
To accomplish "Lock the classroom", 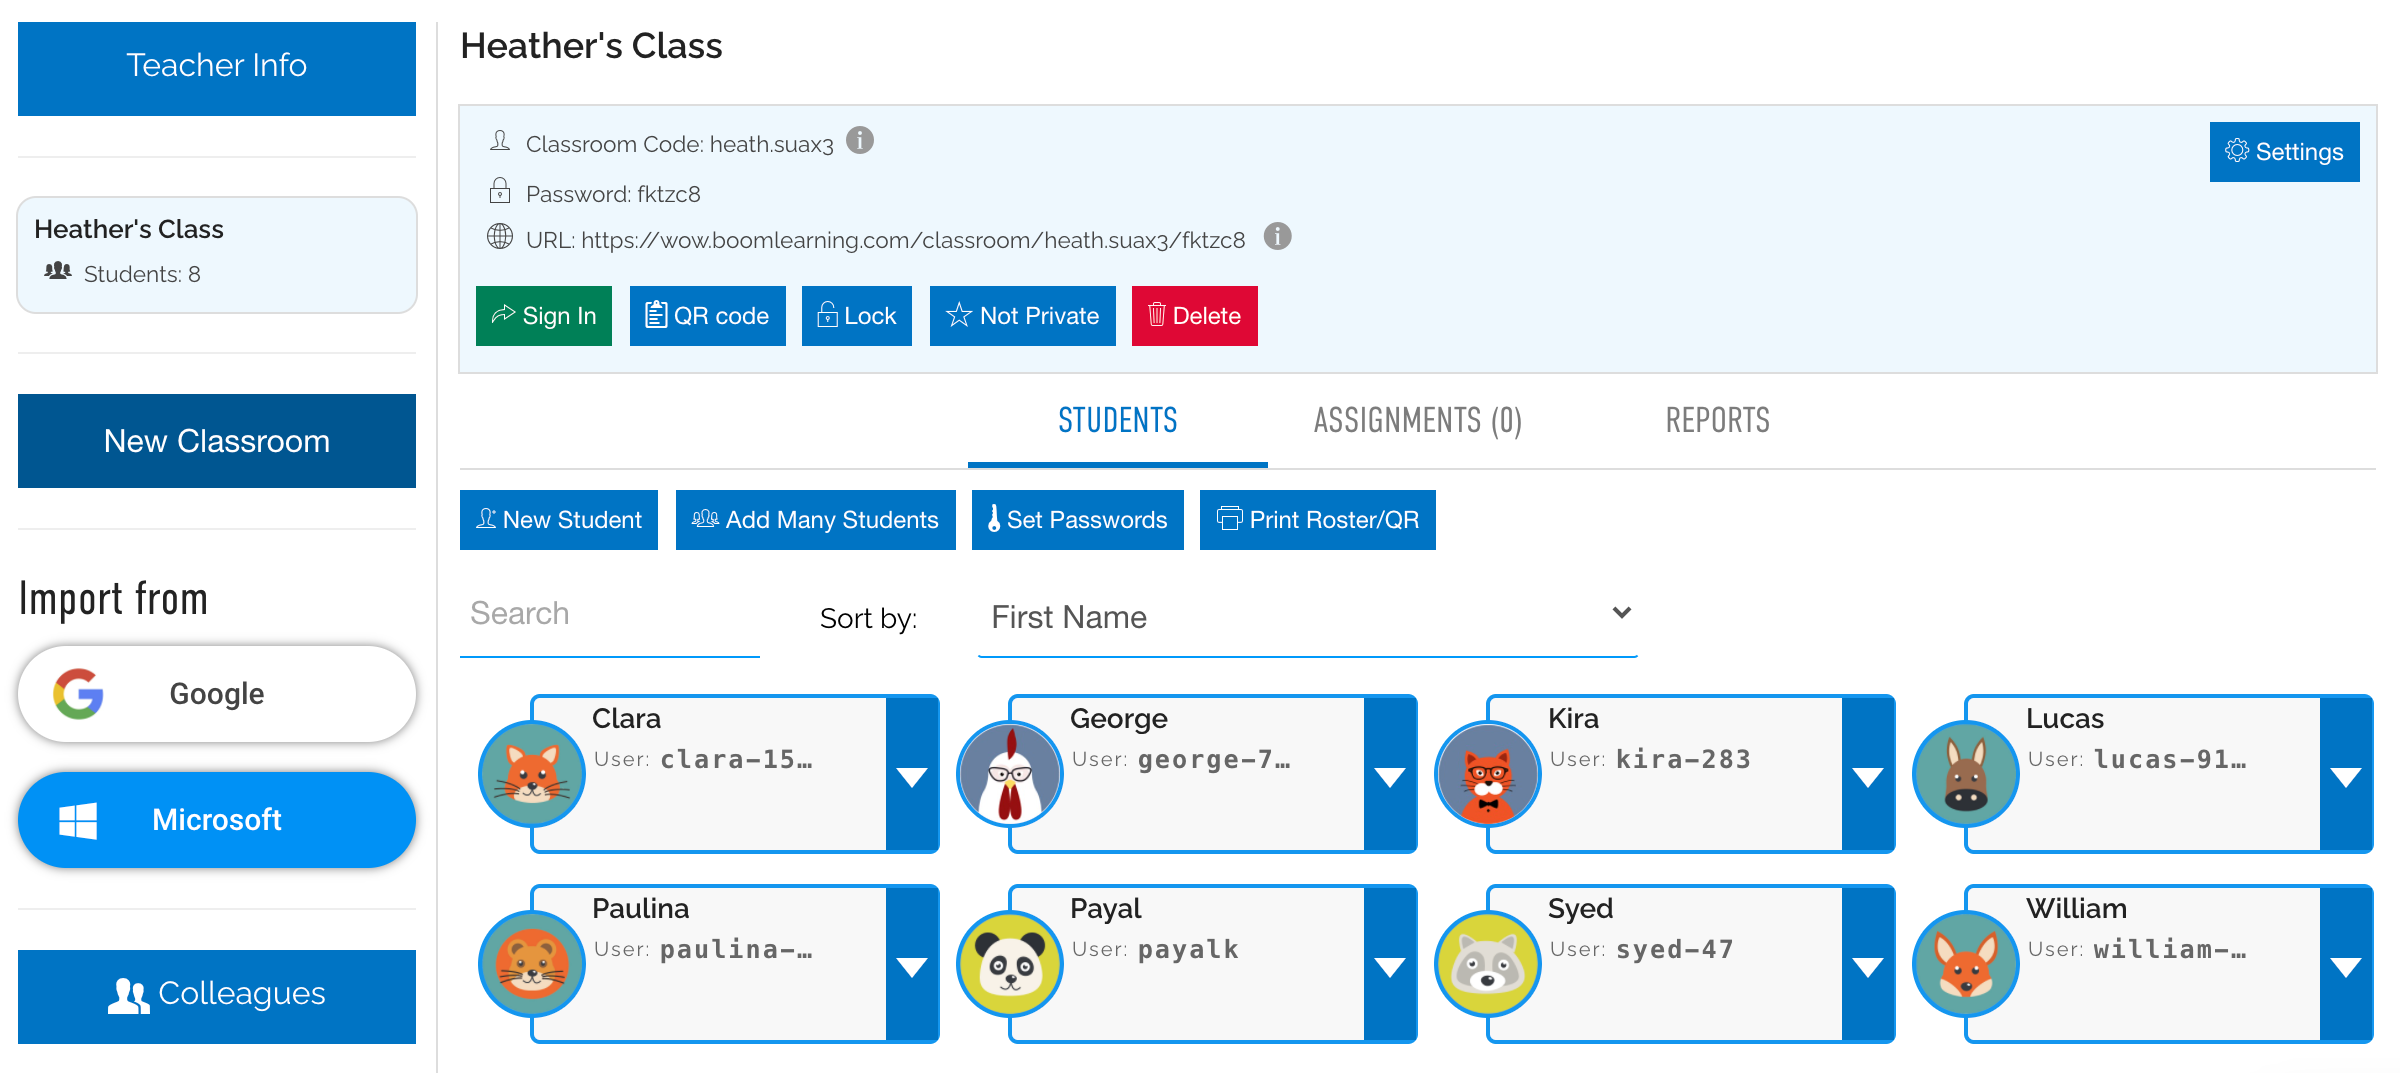I will (x=857, y=316).
